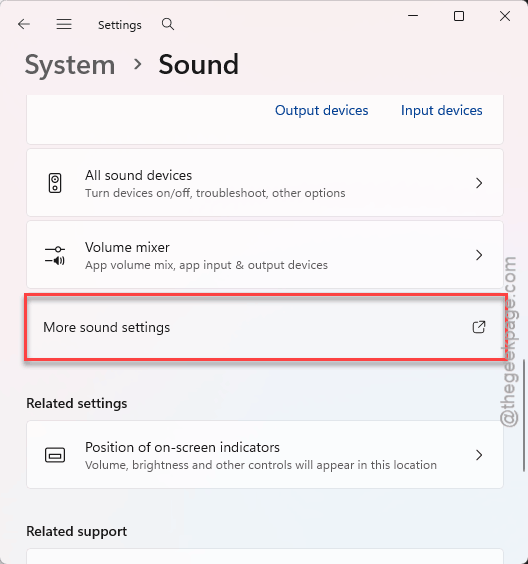The width and height of the screenshot is (528, 564).
Task: Open the Input devices link
Action: [442, 110]
